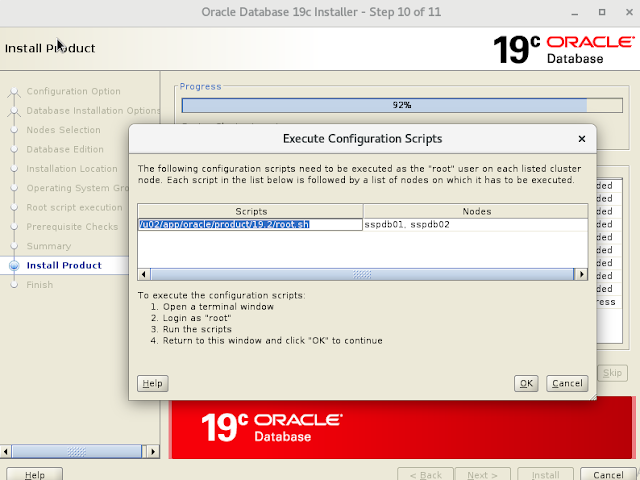Click the Back button in installer
The height and width of the screenshot is (480, 640).
click(425, 475)
